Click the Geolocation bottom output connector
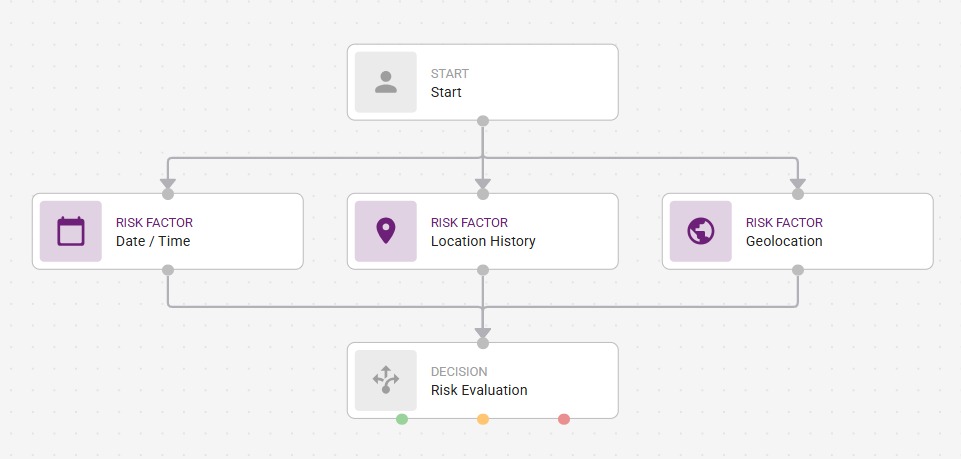 (x=798, y=270)
